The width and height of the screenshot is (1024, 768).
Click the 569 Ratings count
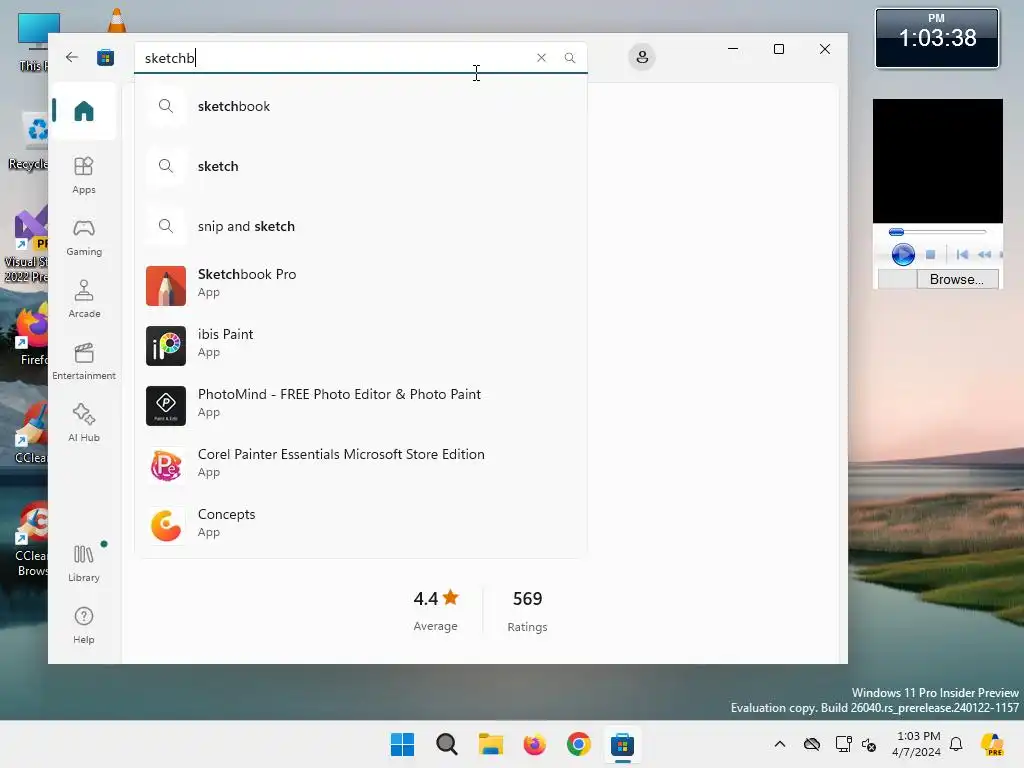(x=527, y=611)
